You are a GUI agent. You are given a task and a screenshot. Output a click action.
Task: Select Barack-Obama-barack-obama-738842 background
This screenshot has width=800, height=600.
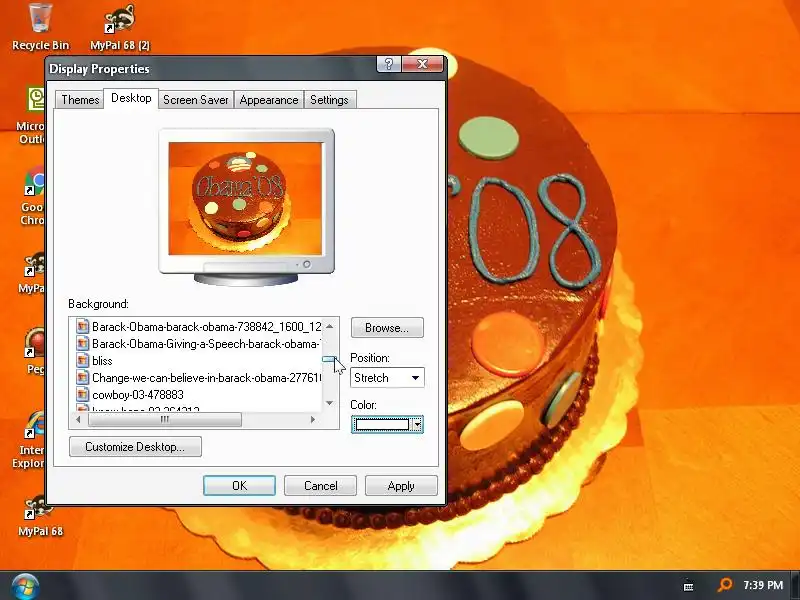pyautogui.click(x=207, y=327)
